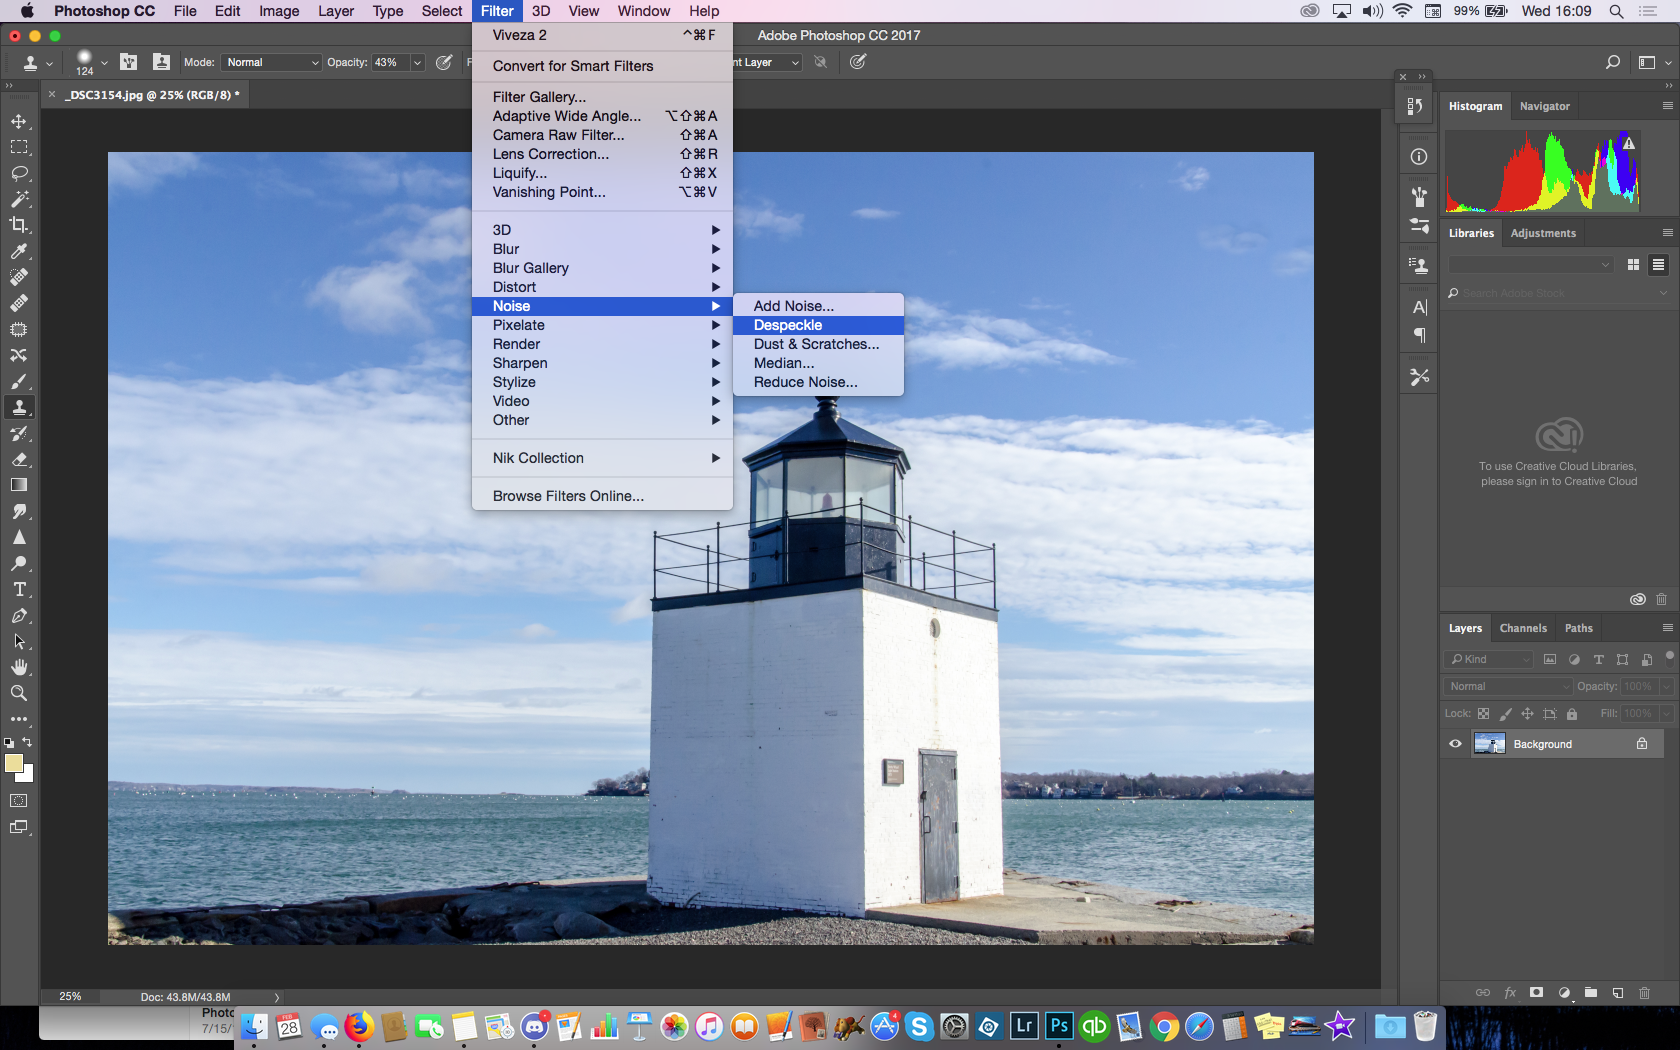This screenshot has width=1680, height=1050.
Task: Toggle lock position
Action: click(x=1527, y=714)
